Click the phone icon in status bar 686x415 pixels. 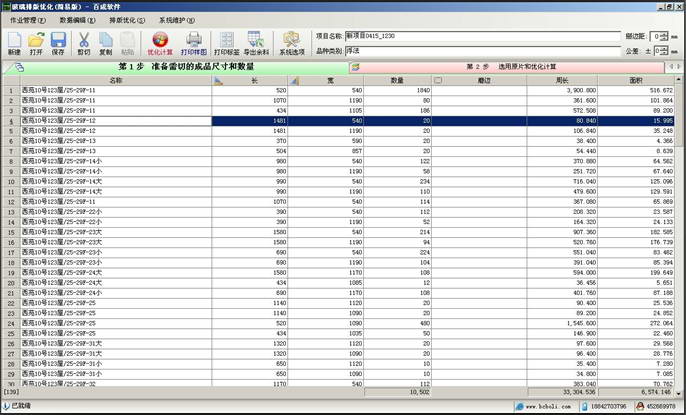tap(585, 406)
